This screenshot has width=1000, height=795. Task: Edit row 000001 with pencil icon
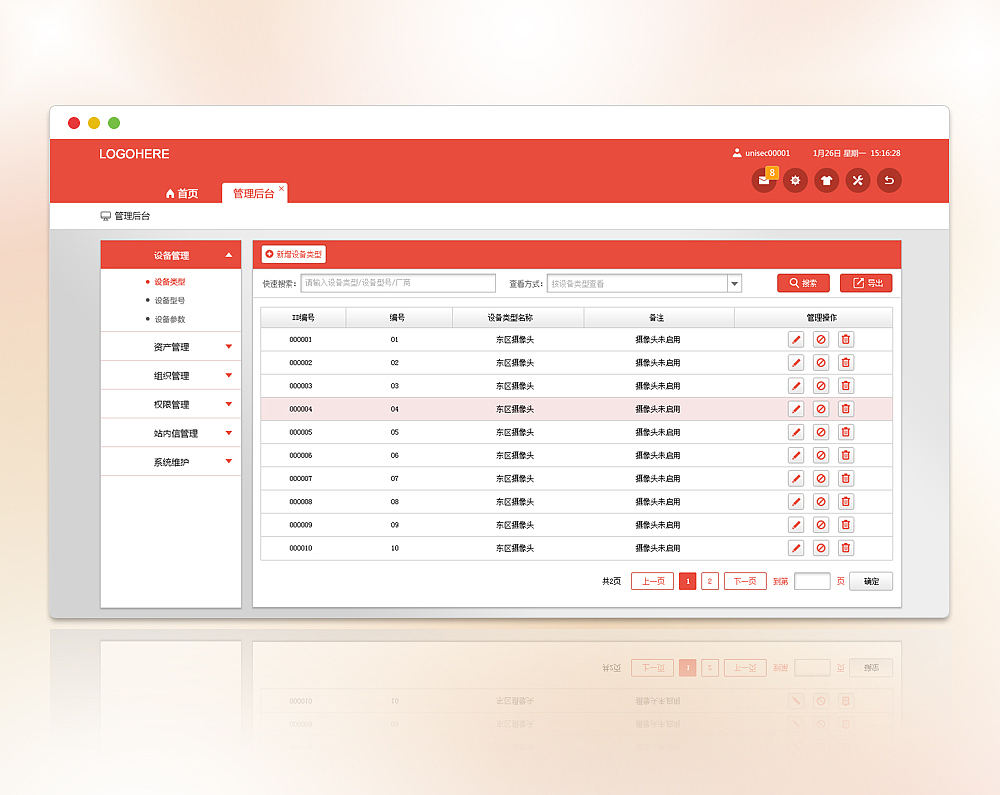tap(796, 339)
